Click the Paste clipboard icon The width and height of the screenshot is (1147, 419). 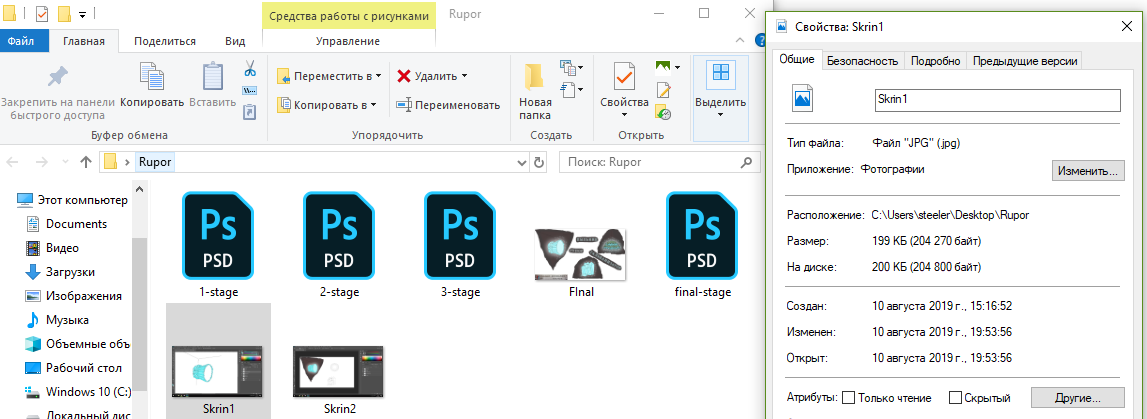click(213, 77)
